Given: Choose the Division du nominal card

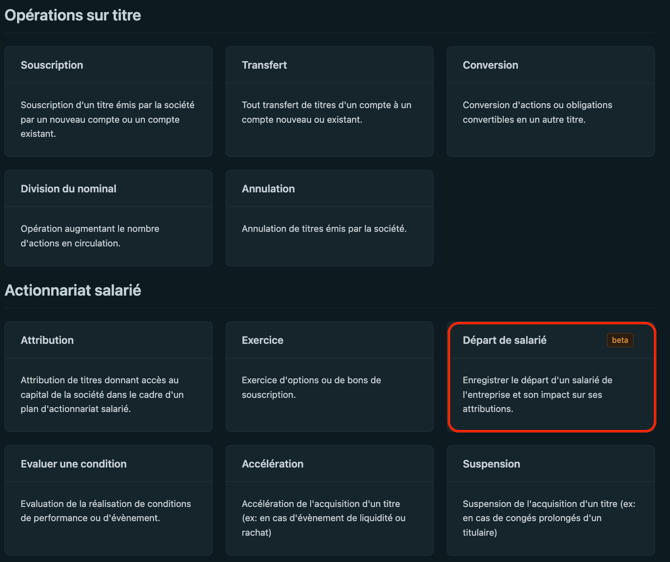Looking at the screenshot, I should (109, 218).
